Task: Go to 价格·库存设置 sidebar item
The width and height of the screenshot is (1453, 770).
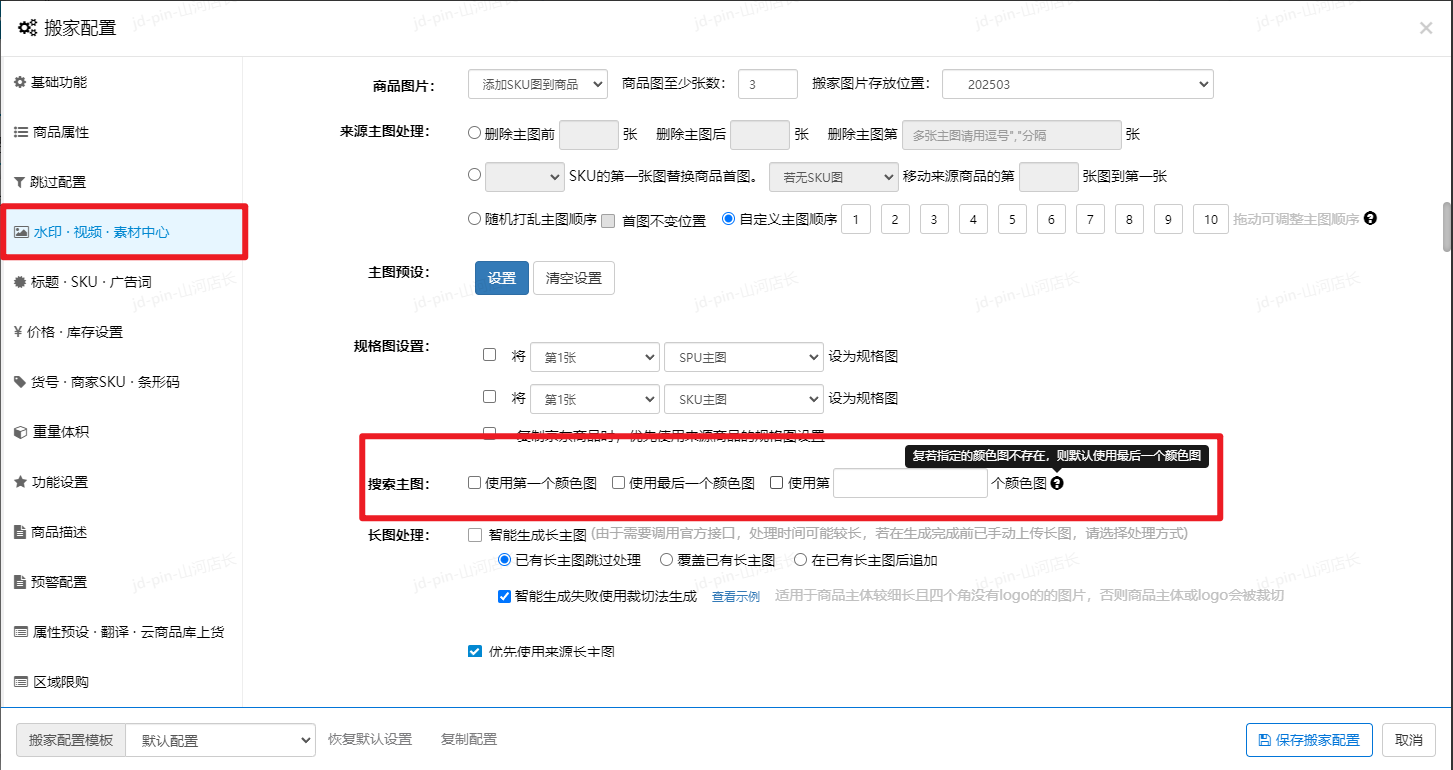Action: [75, 332]
